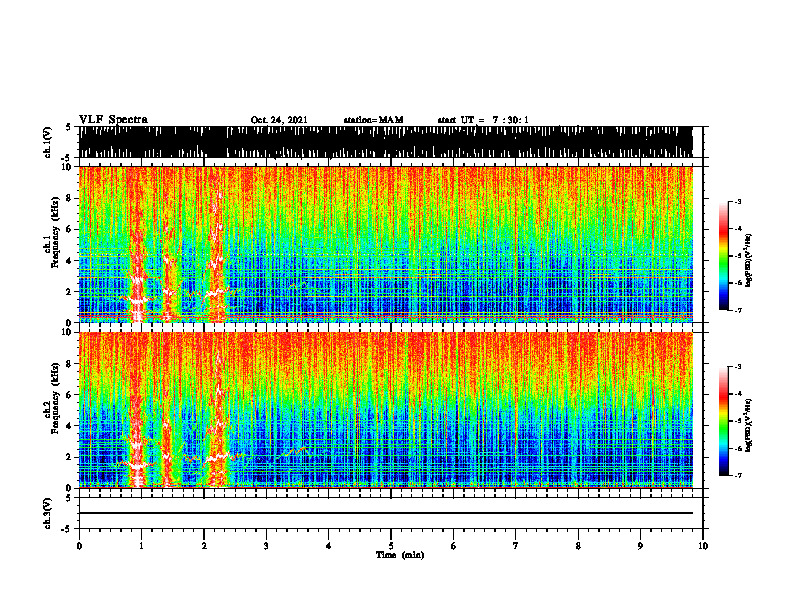792x612 pixels.
Task: Click time axis tick label "9"
Action: pyautogui.click(x=640, y=546)
